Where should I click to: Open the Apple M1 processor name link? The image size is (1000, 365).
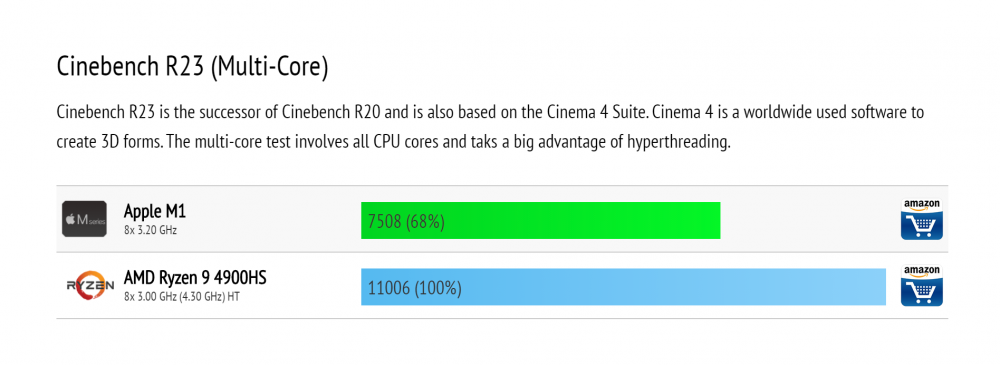tap(155, 211)
